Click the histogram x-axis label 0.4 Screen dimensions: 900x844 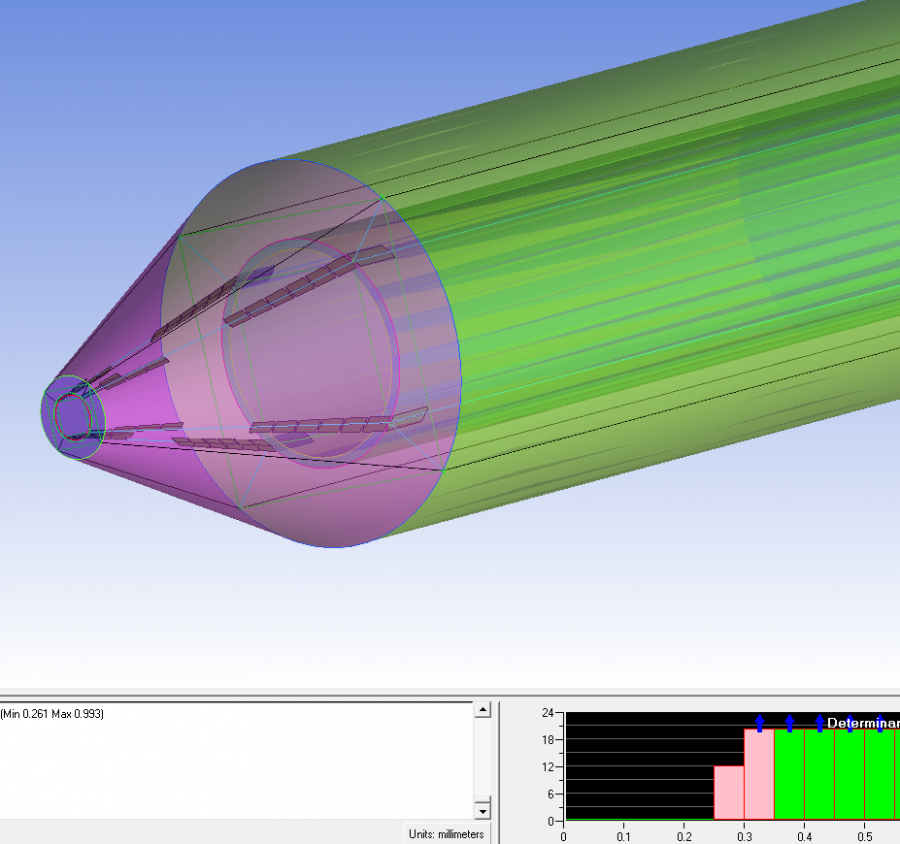click(x=805, y=837)
